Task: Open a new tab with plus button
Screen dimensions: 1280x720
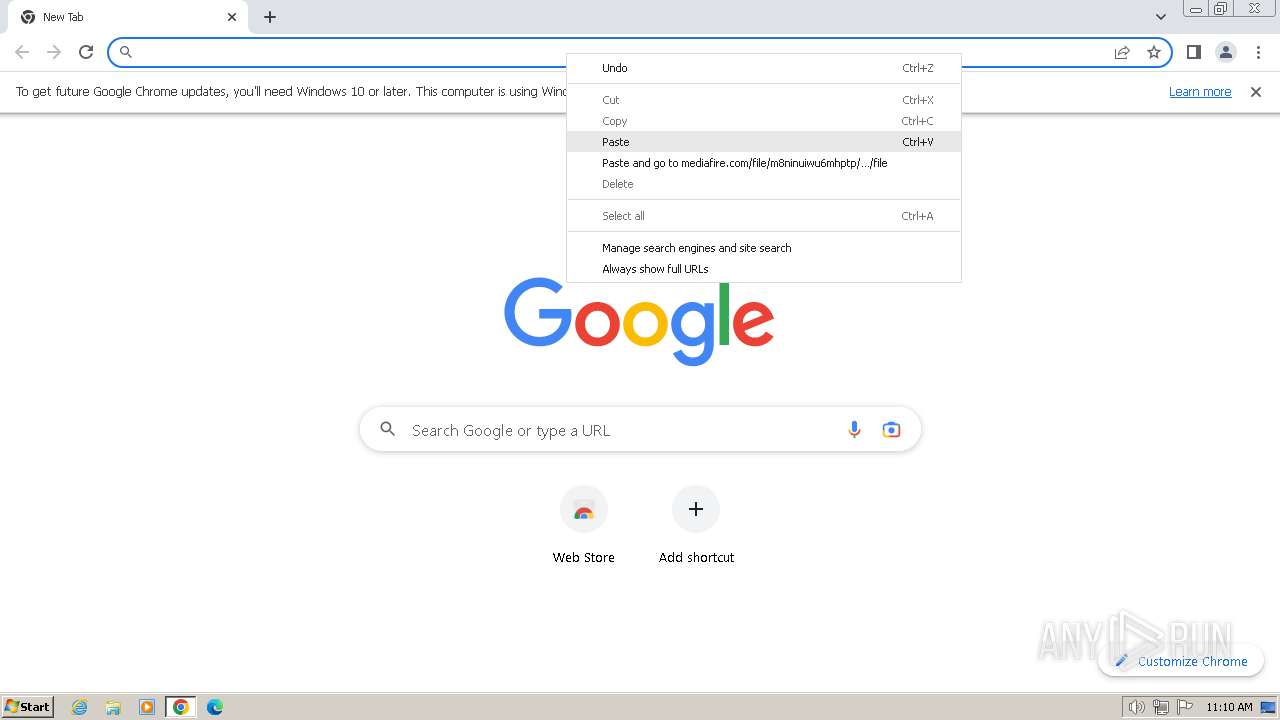Action: click(270, 17)
